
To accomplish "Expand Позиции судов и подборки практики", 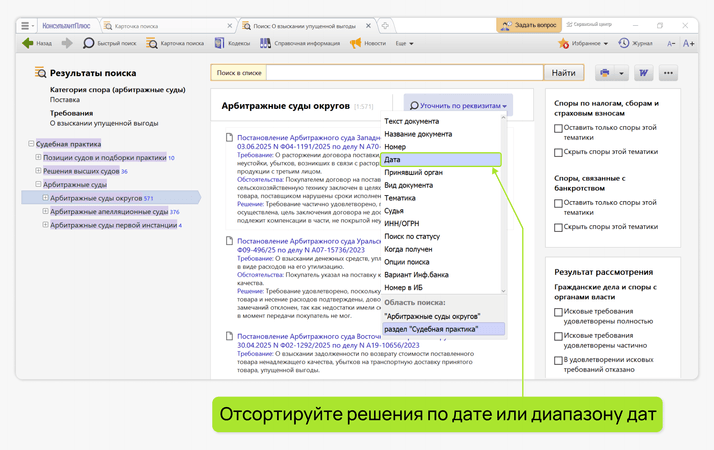I will coord(38,157).
